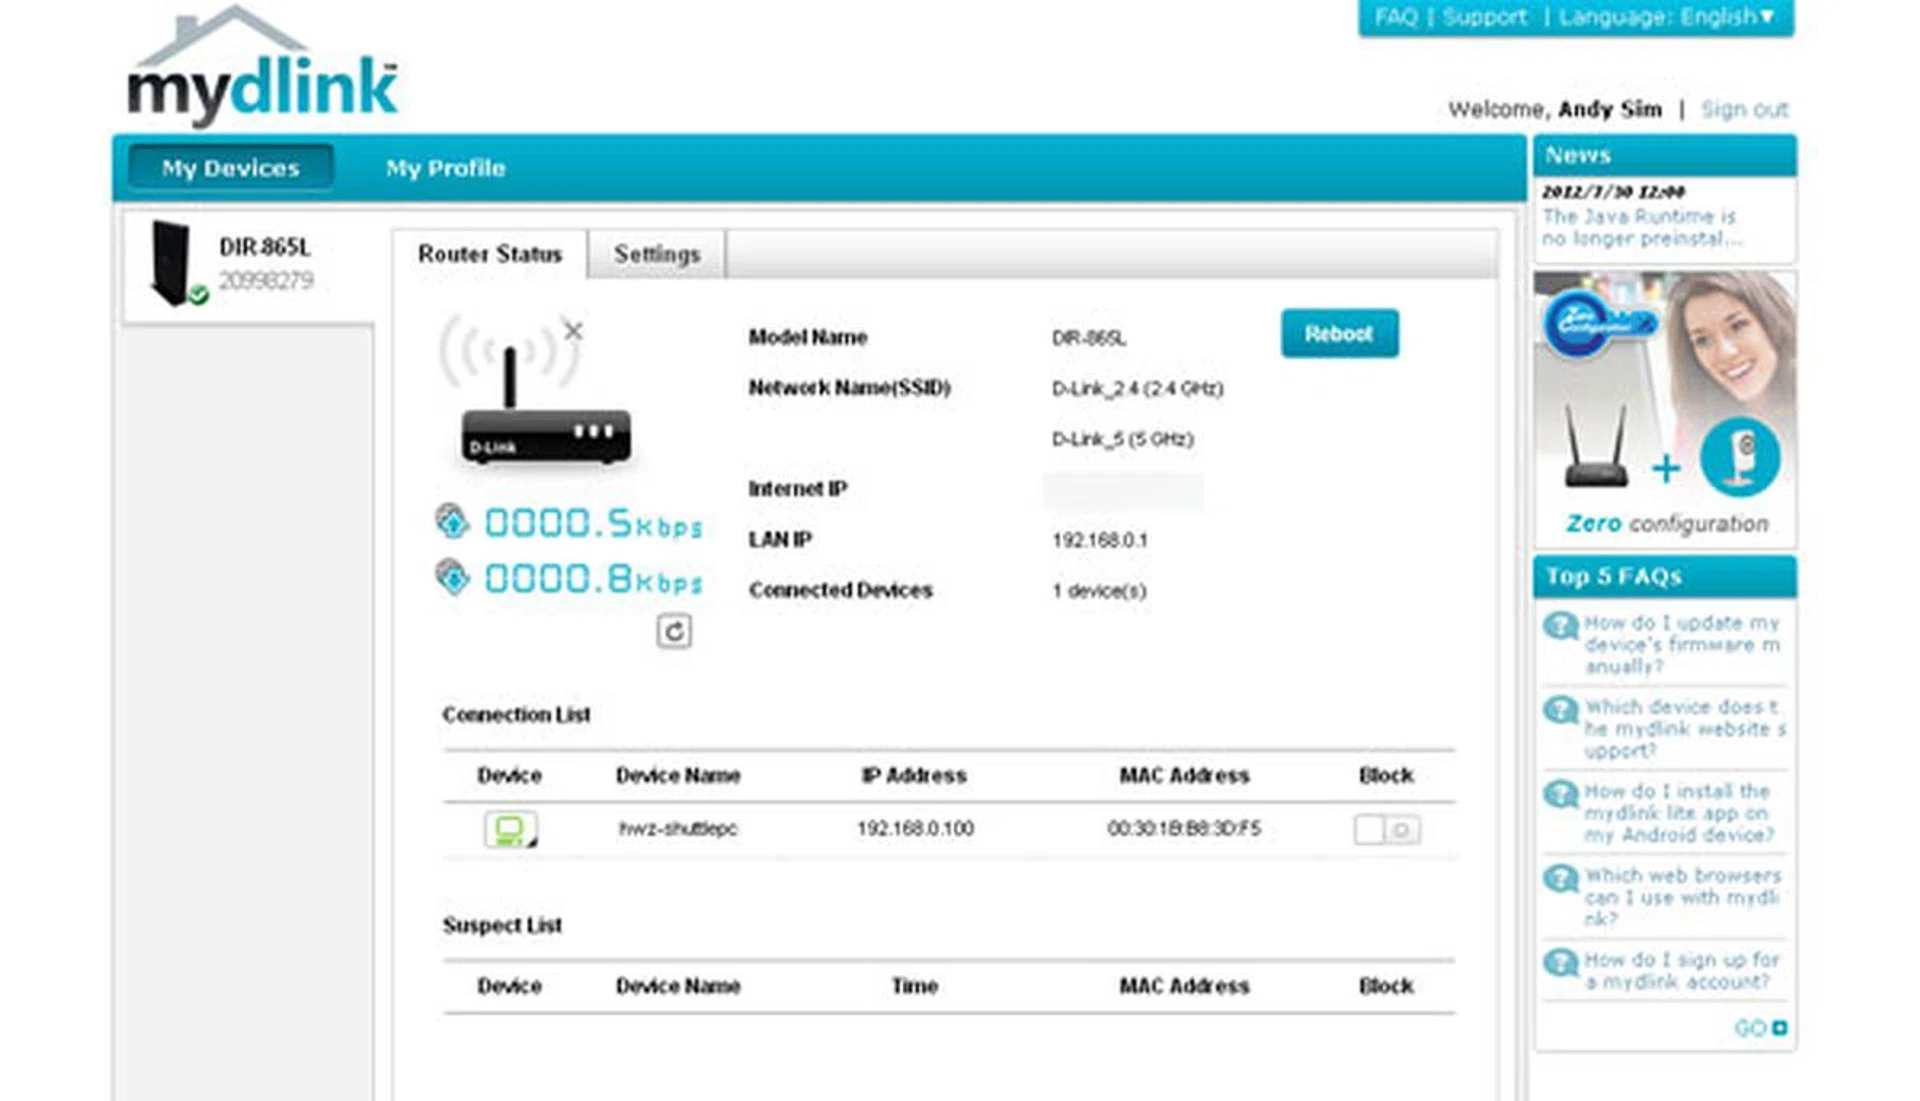Click the green computer device icon
1920x1101 pixels.
click(x=510, y=829)
